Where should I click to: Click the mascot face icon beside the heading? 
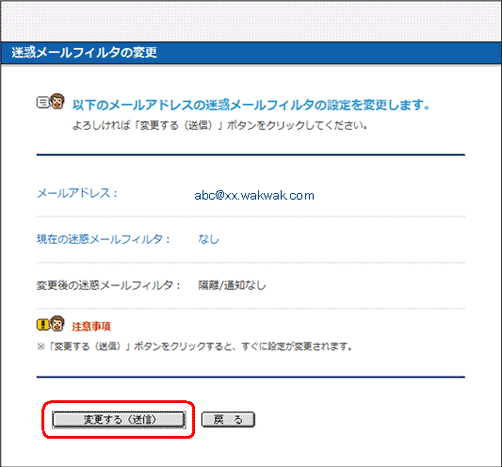pos(57,101)
